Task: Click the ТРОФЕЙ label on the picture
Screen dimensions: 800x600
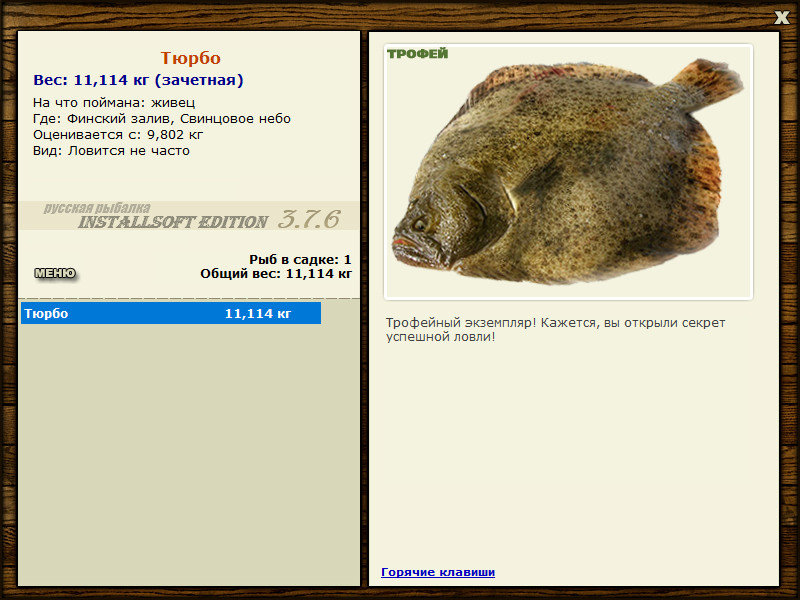Action: coord(417,54)
